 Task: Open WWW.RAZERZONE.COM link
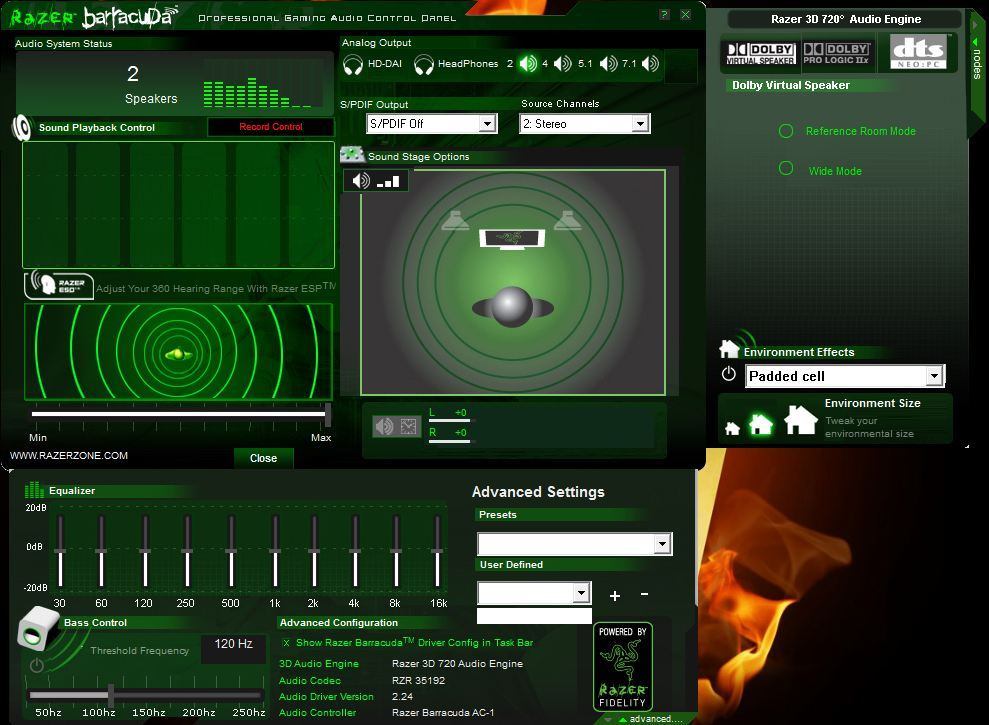point(69,456)
